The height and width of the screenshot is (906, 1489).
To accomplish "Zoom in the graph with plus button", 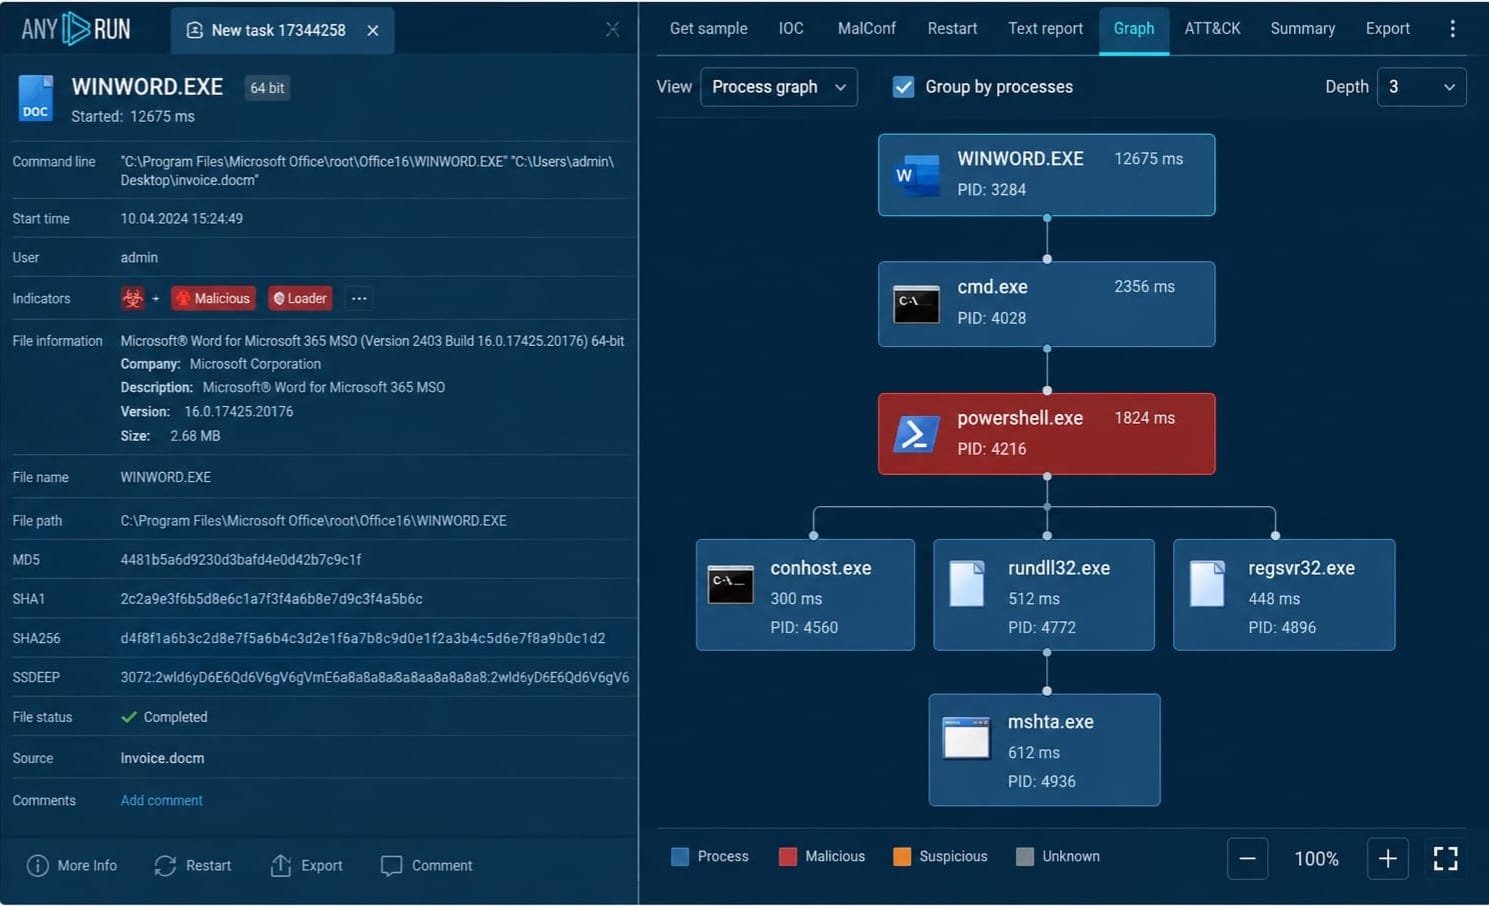I will click(x=1388, y=859).
